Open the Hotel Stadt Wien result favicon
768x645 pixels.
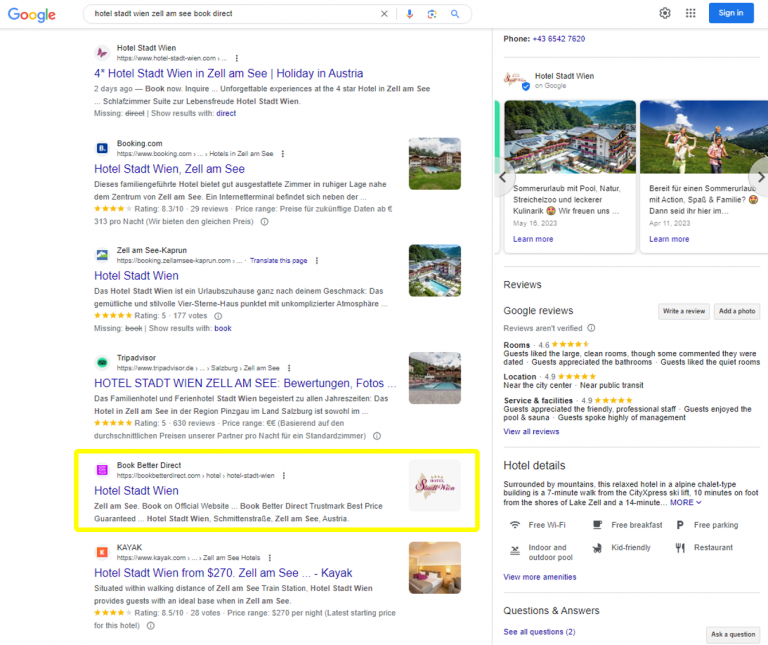click(x=102, y=52)
